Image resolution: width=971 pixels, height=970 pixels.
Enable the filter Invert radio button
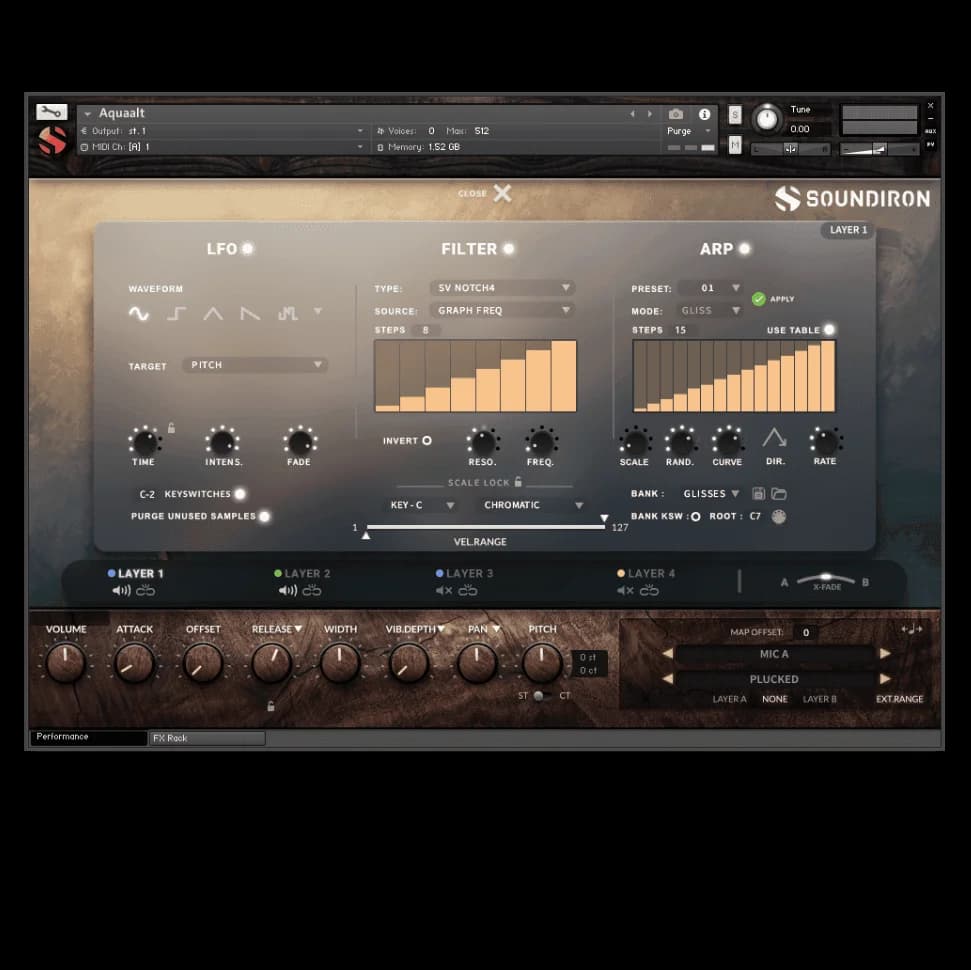coord(427,441)
